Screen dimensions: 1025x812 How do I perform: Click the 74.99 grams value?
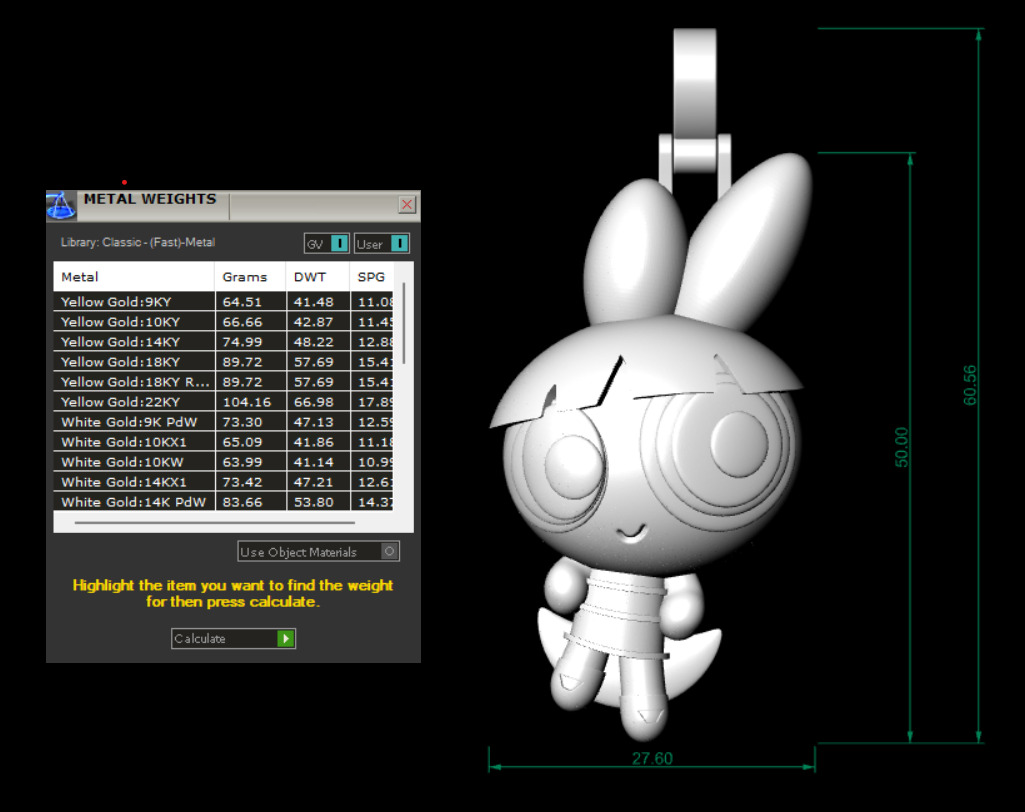coord(242,342)
